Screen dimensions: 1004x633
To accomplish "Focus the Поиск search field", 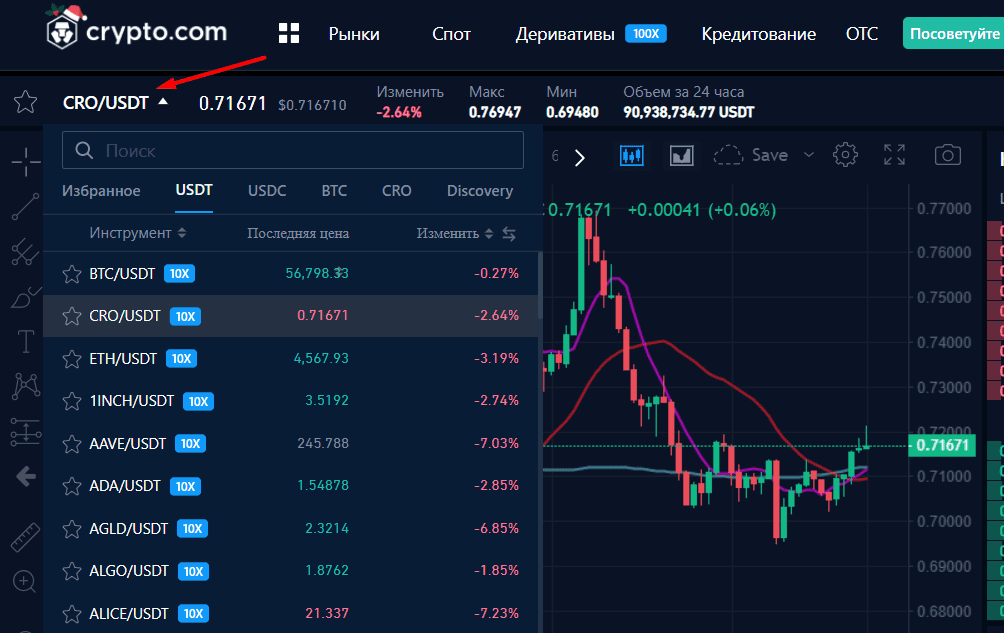I will pos(293,150).
